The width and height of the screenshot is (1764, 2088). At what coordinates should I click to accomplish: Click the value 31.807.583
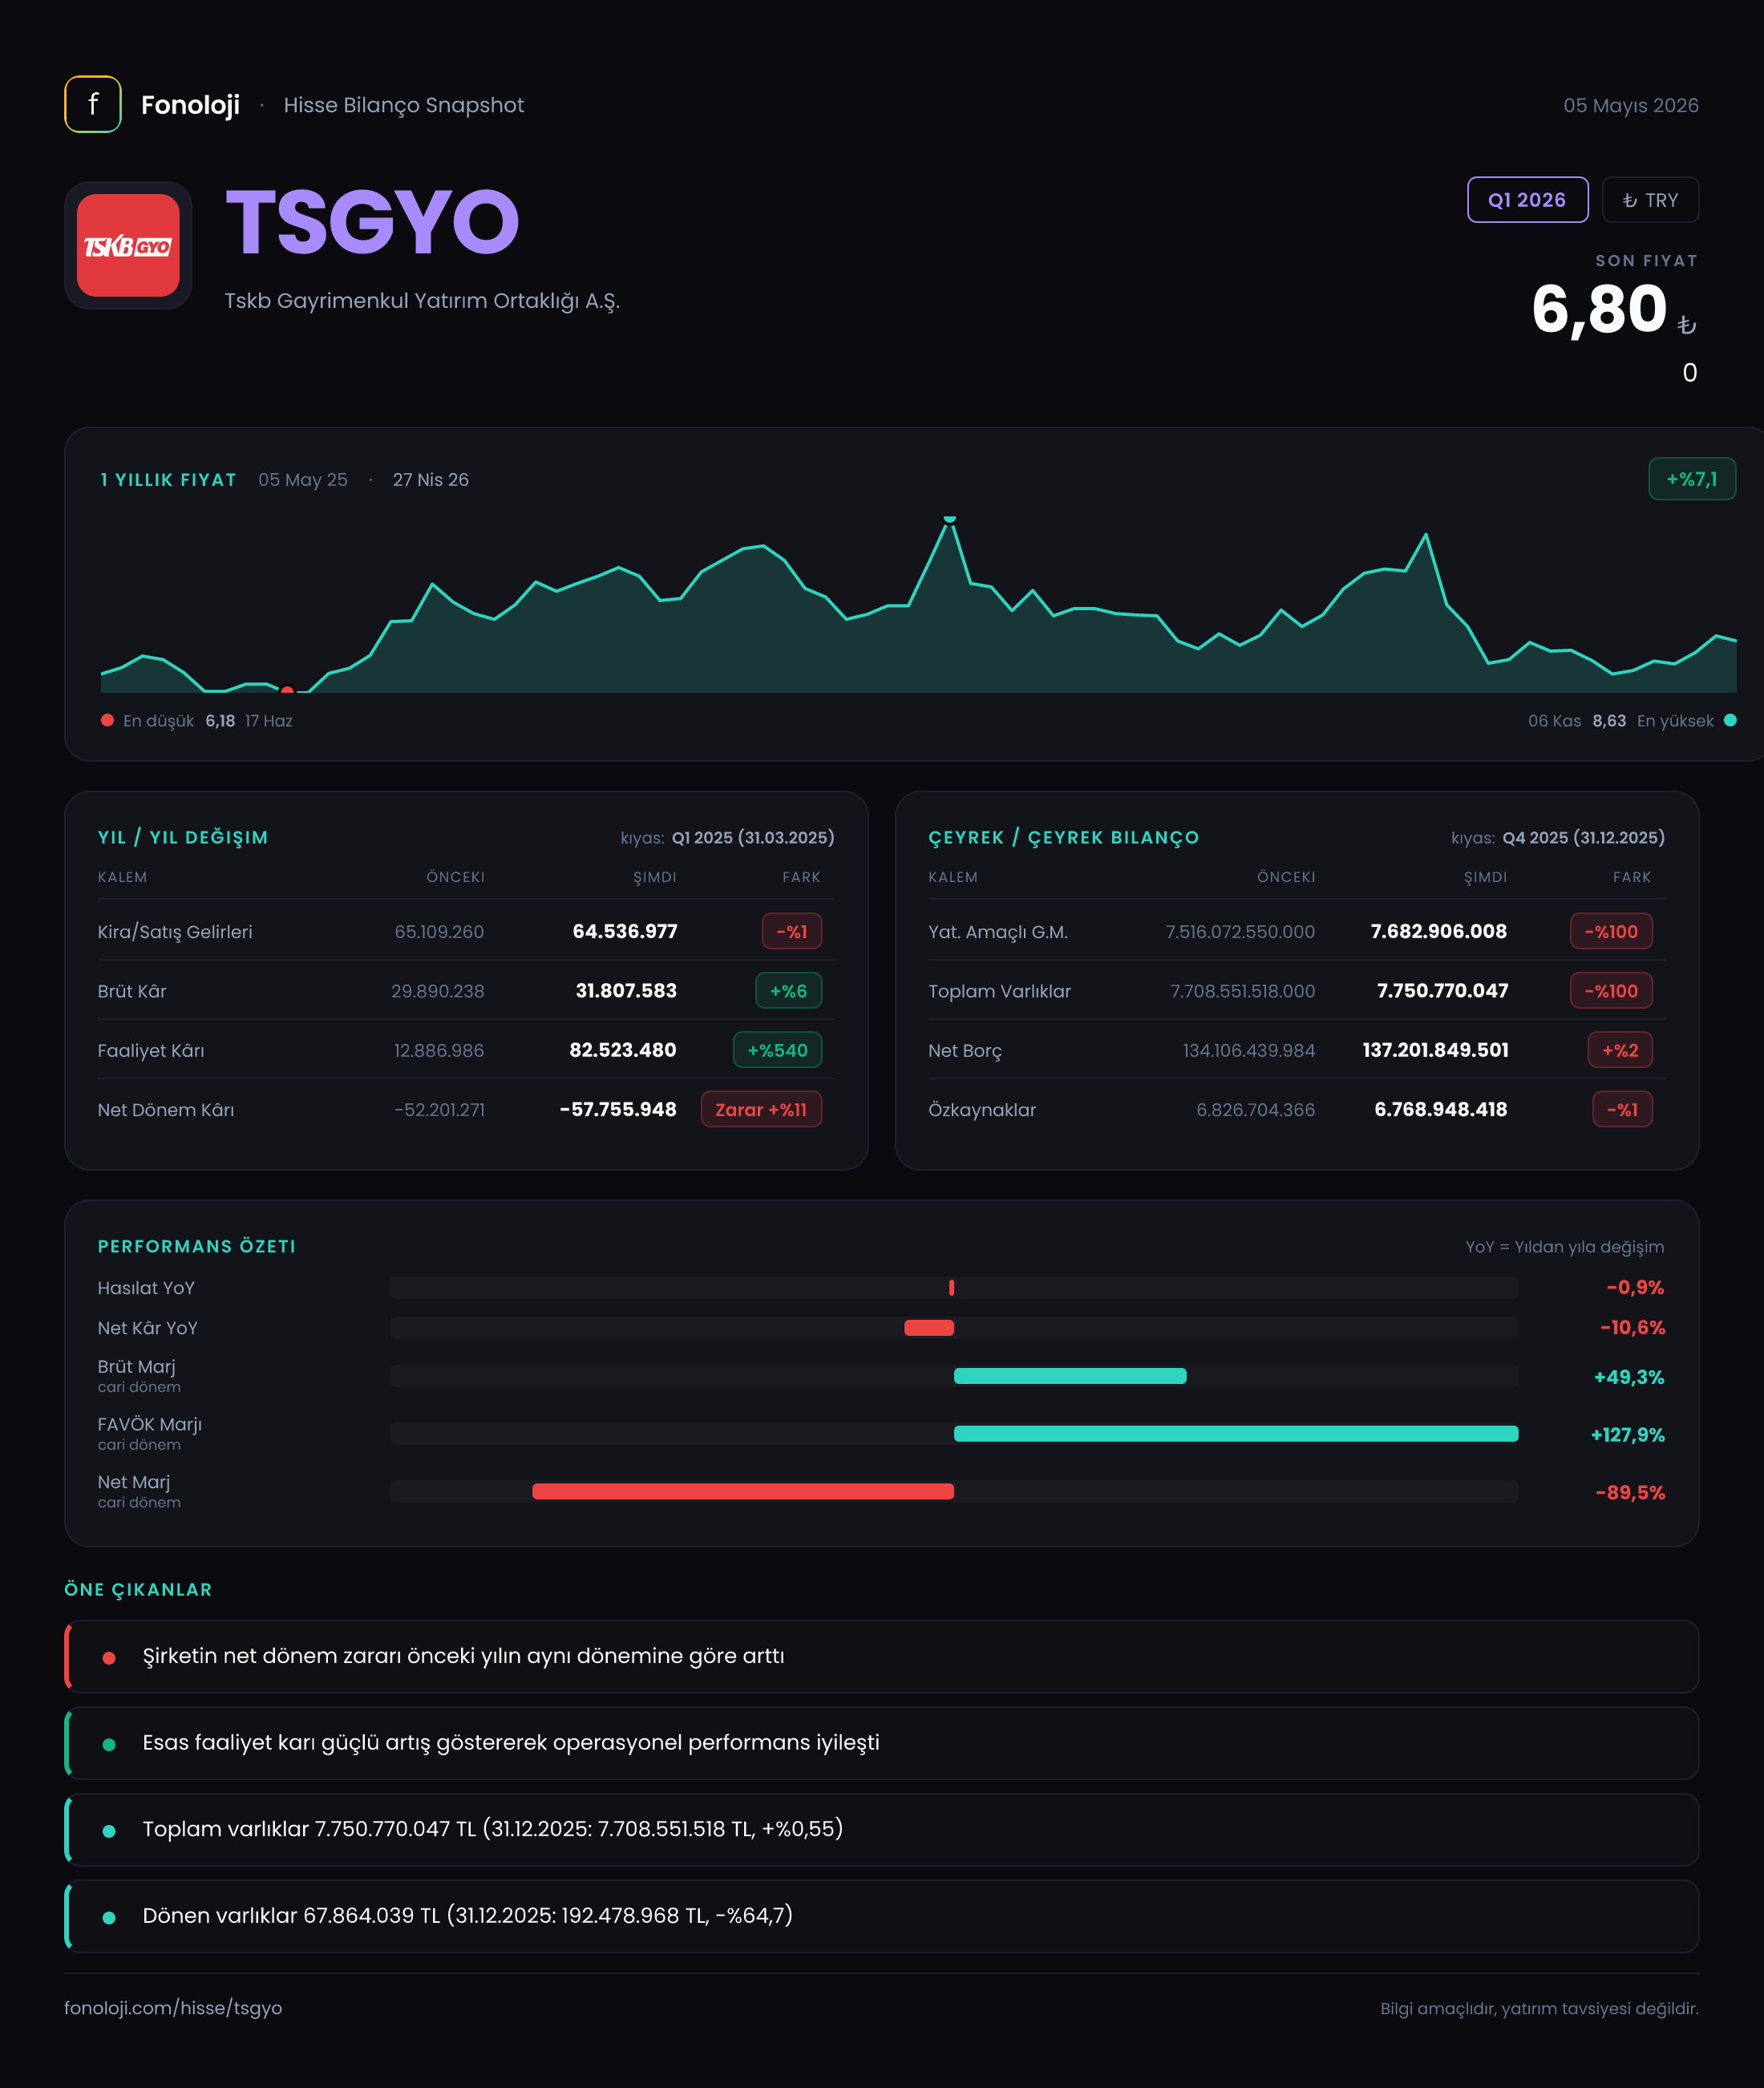tap(626, 991)
